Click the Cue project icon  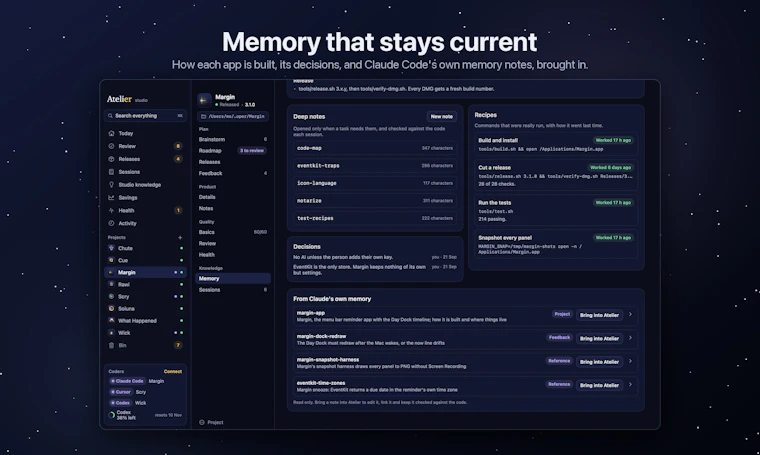click(x=111, y=260)
